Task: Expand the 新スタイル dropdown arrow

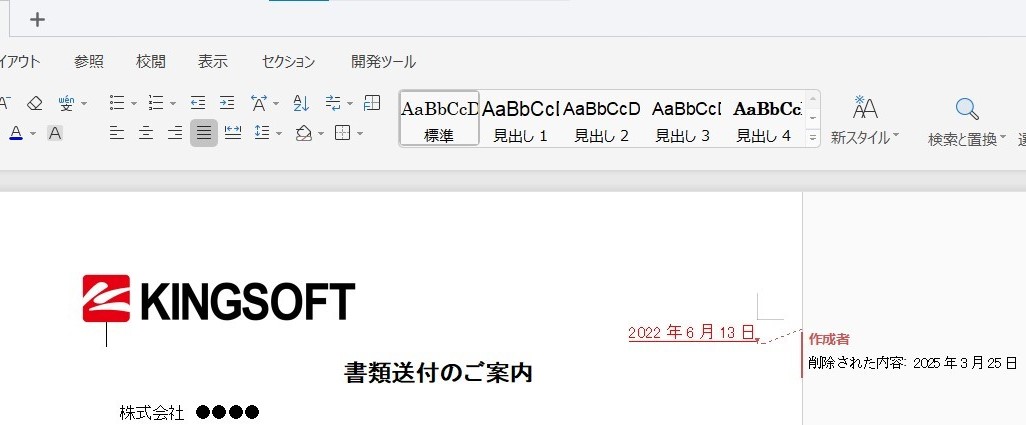Action: pyautogui.click(x=896, y=136)
